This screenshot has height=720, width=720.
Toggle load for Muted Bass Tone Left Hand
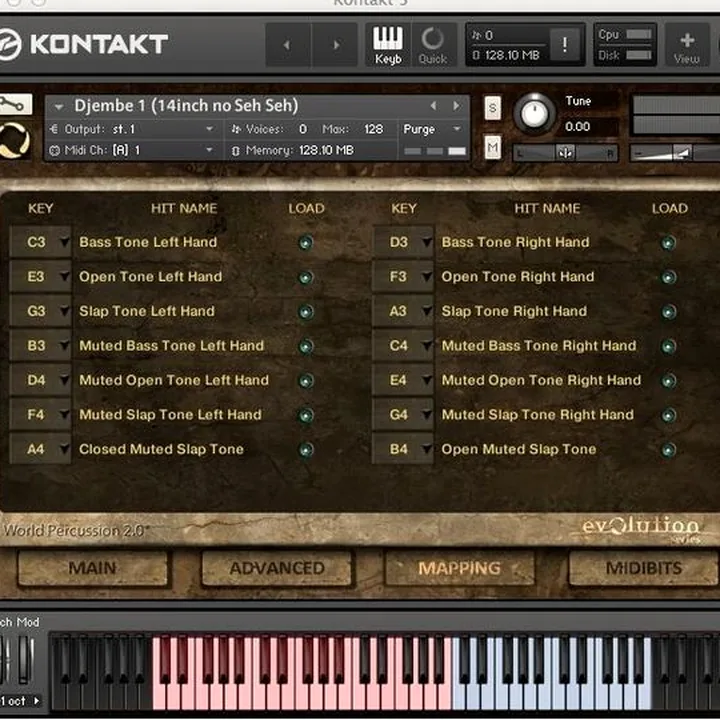coord(306,346)
